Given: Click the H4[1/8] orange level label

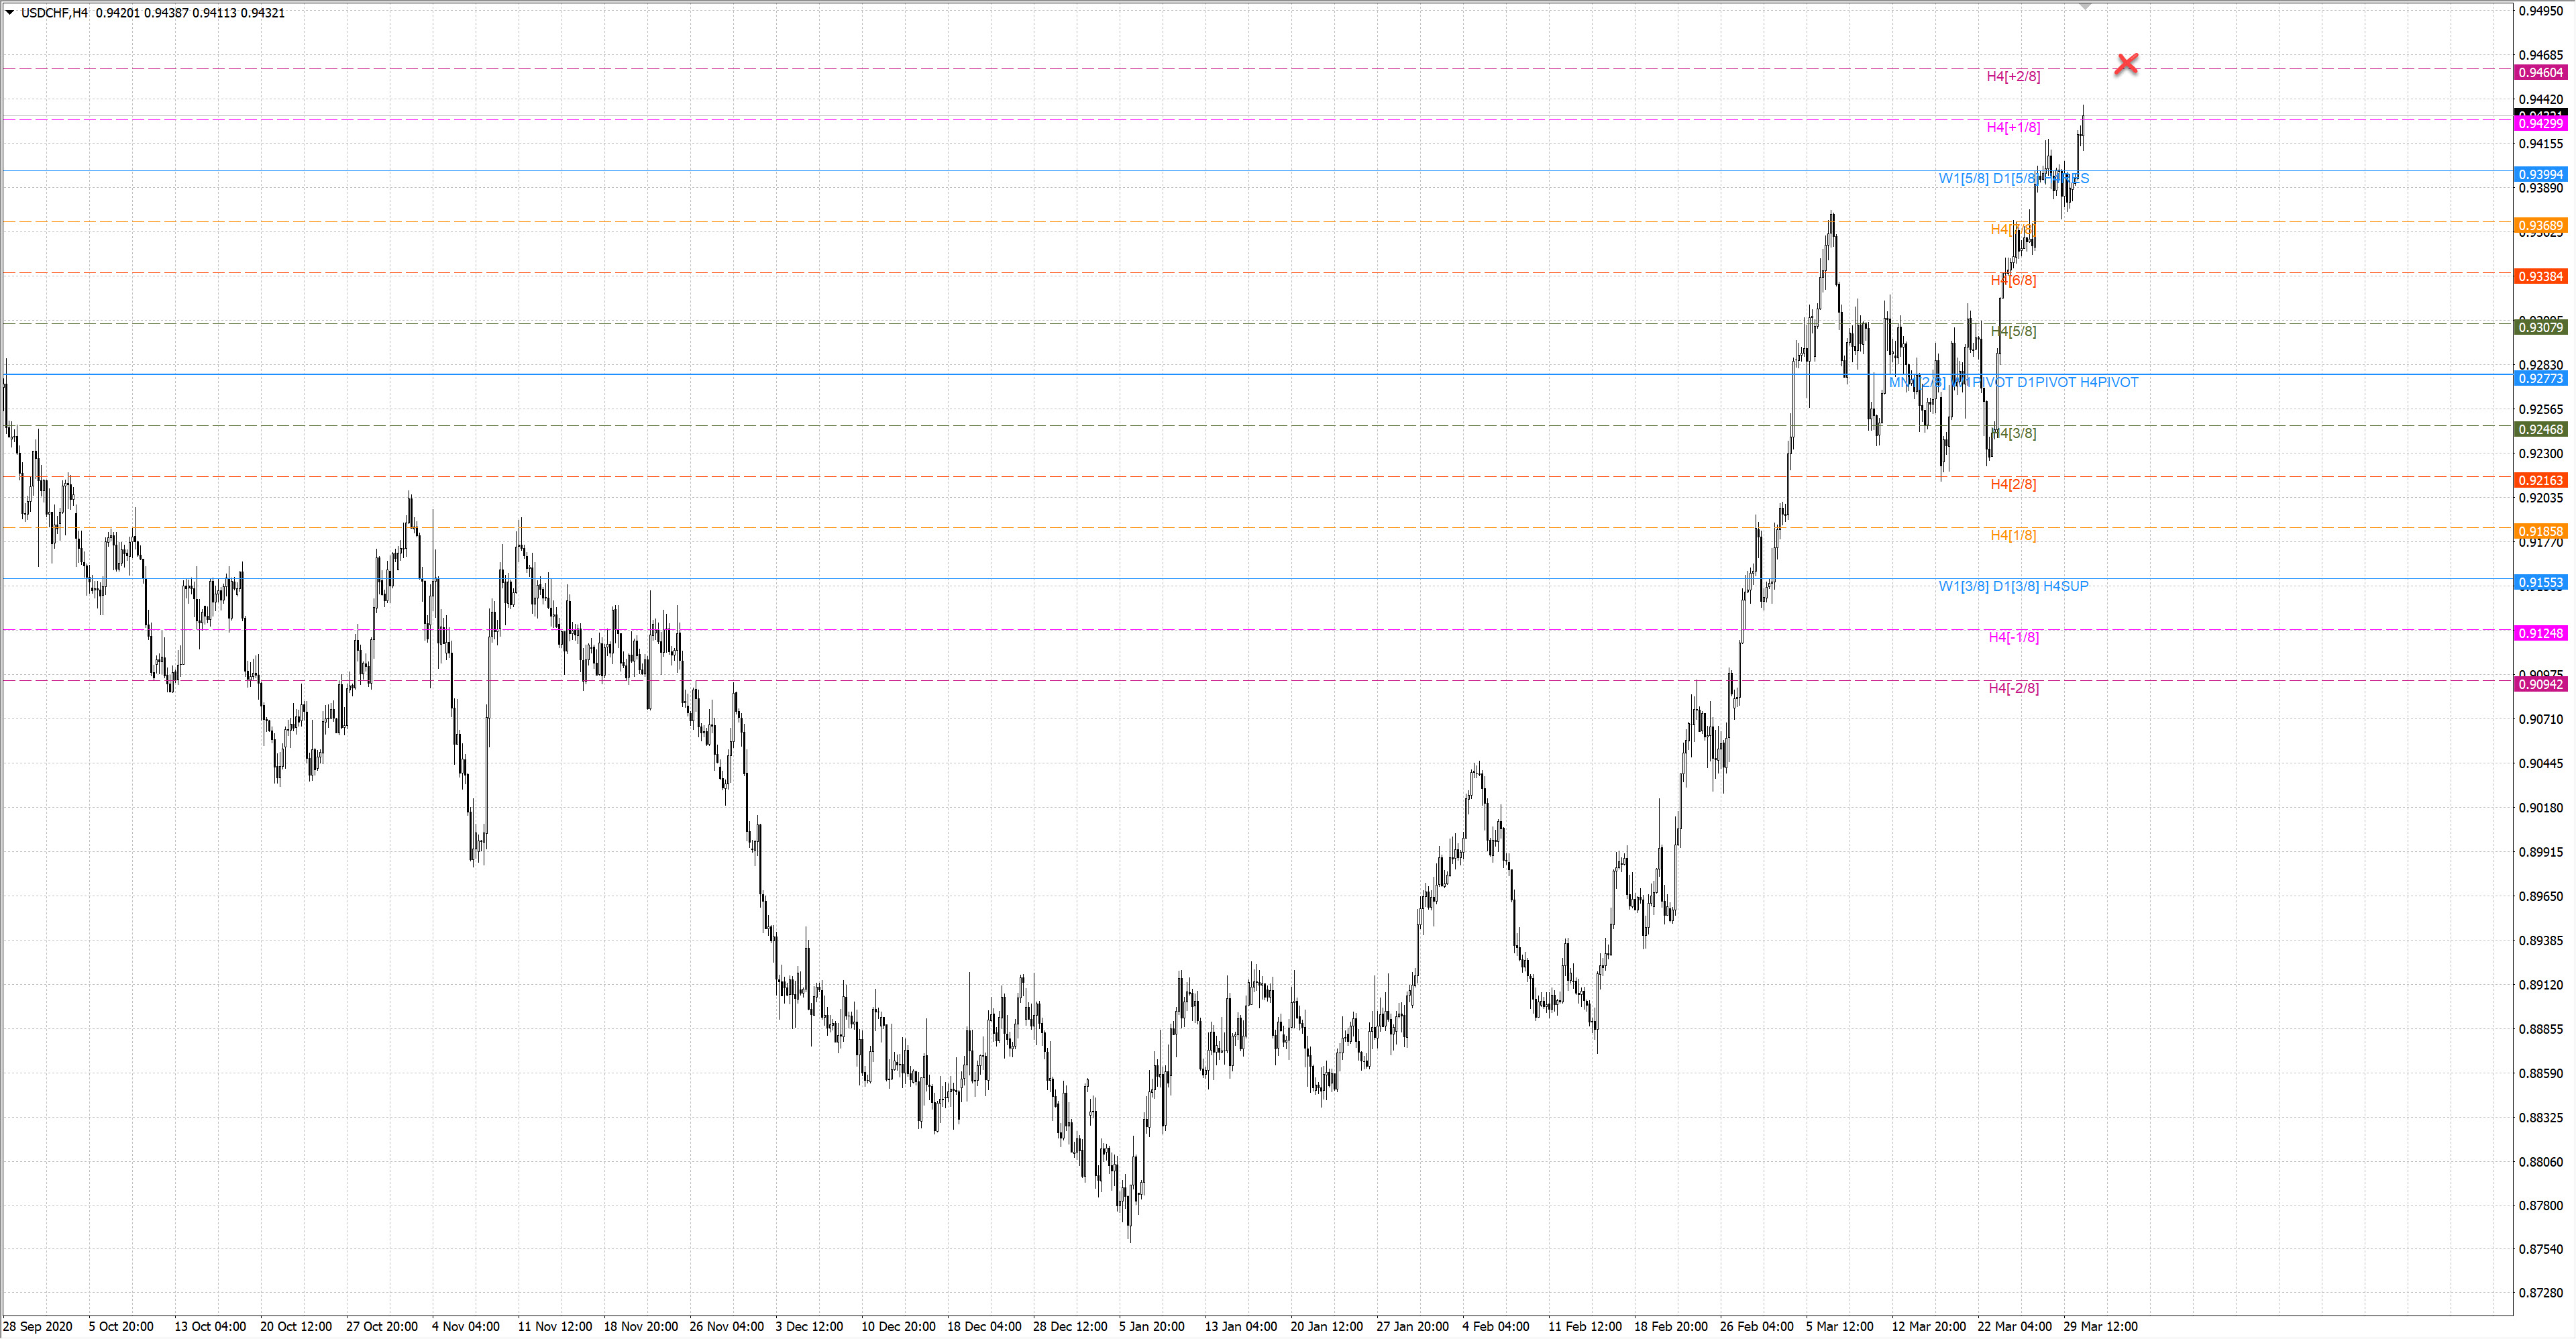Looking at the screenshot, I should tap(2013, 535).
